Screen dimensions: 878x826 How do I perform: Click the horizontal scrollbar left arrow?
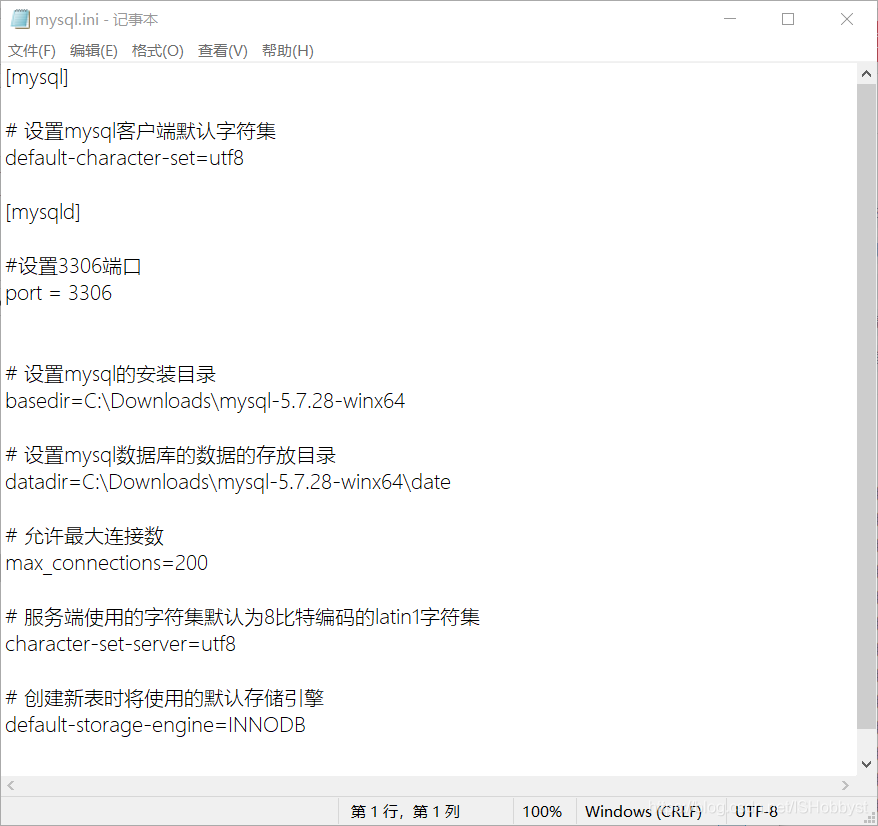(x=11, y=786)
